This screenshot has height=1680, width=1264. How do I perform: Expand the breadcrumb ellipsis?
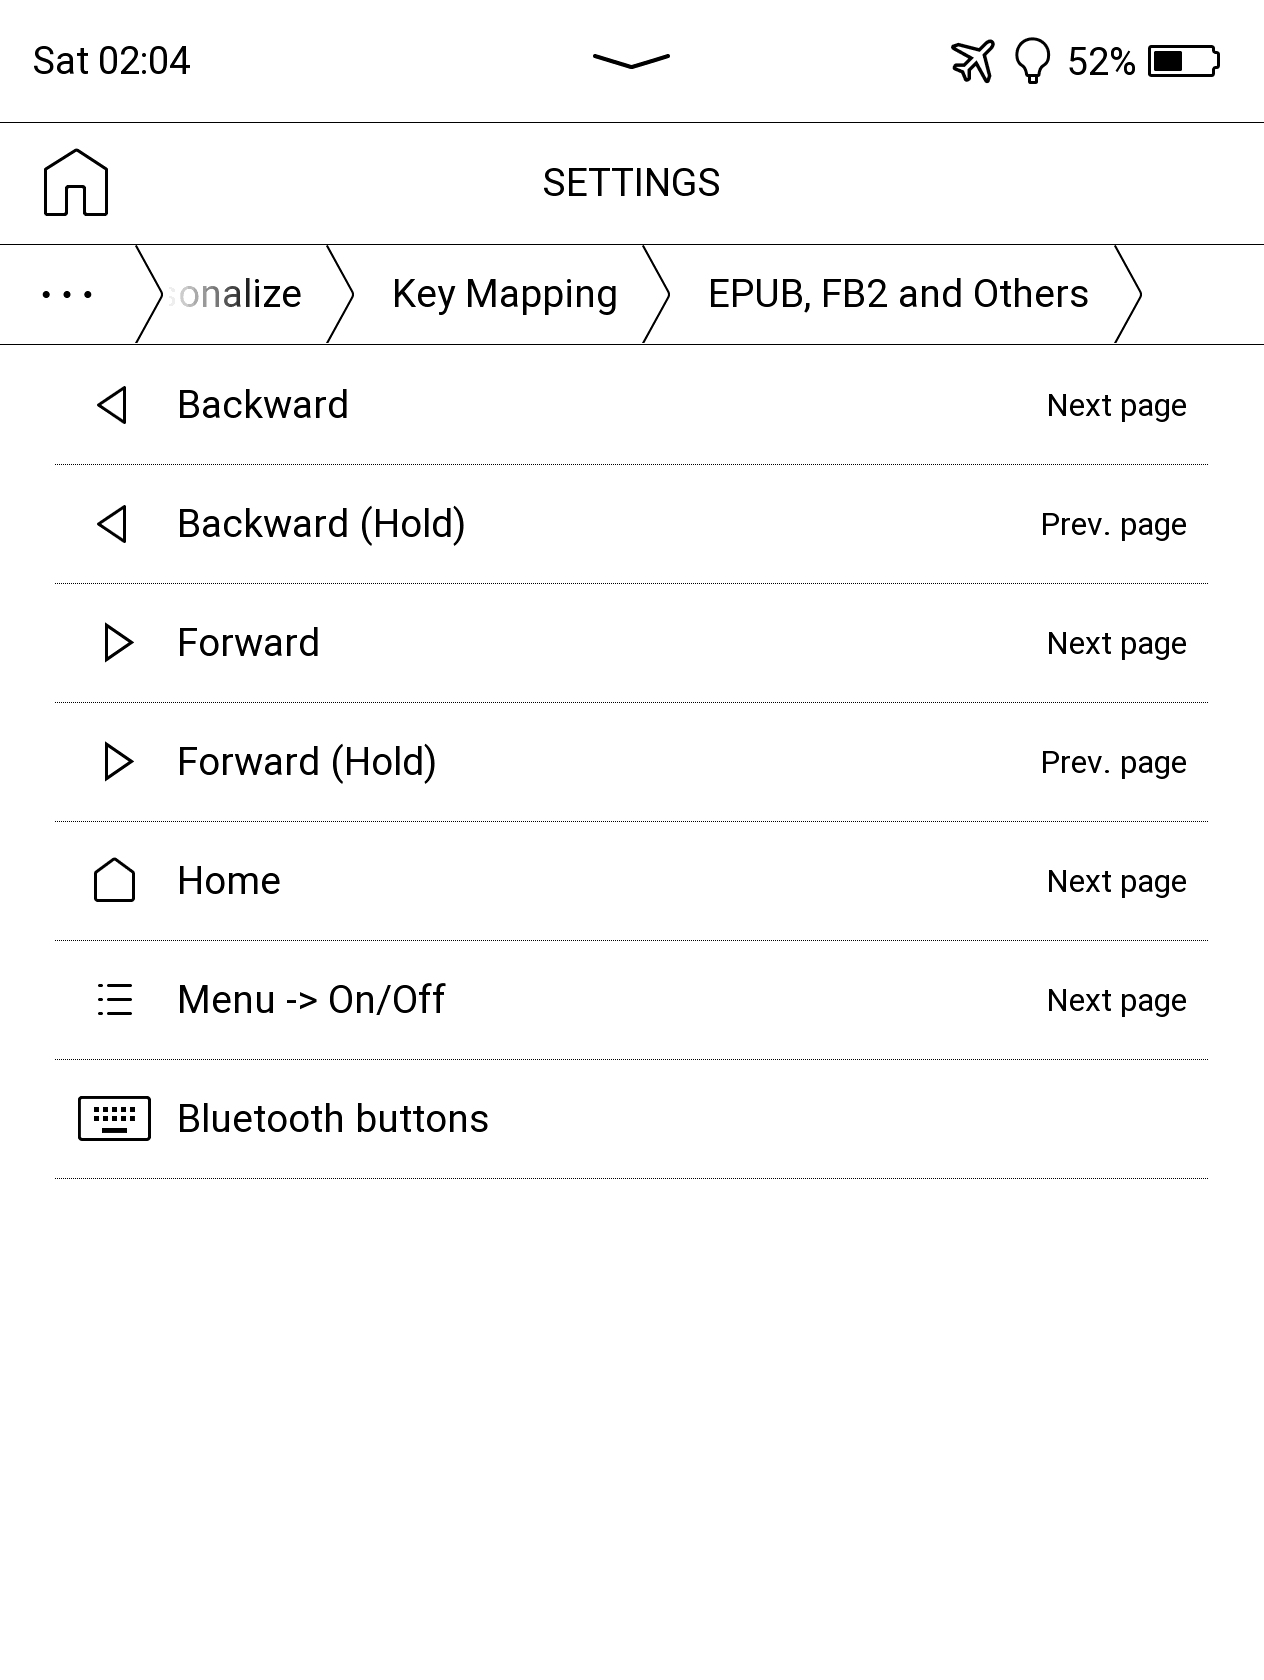pos(67,295)
